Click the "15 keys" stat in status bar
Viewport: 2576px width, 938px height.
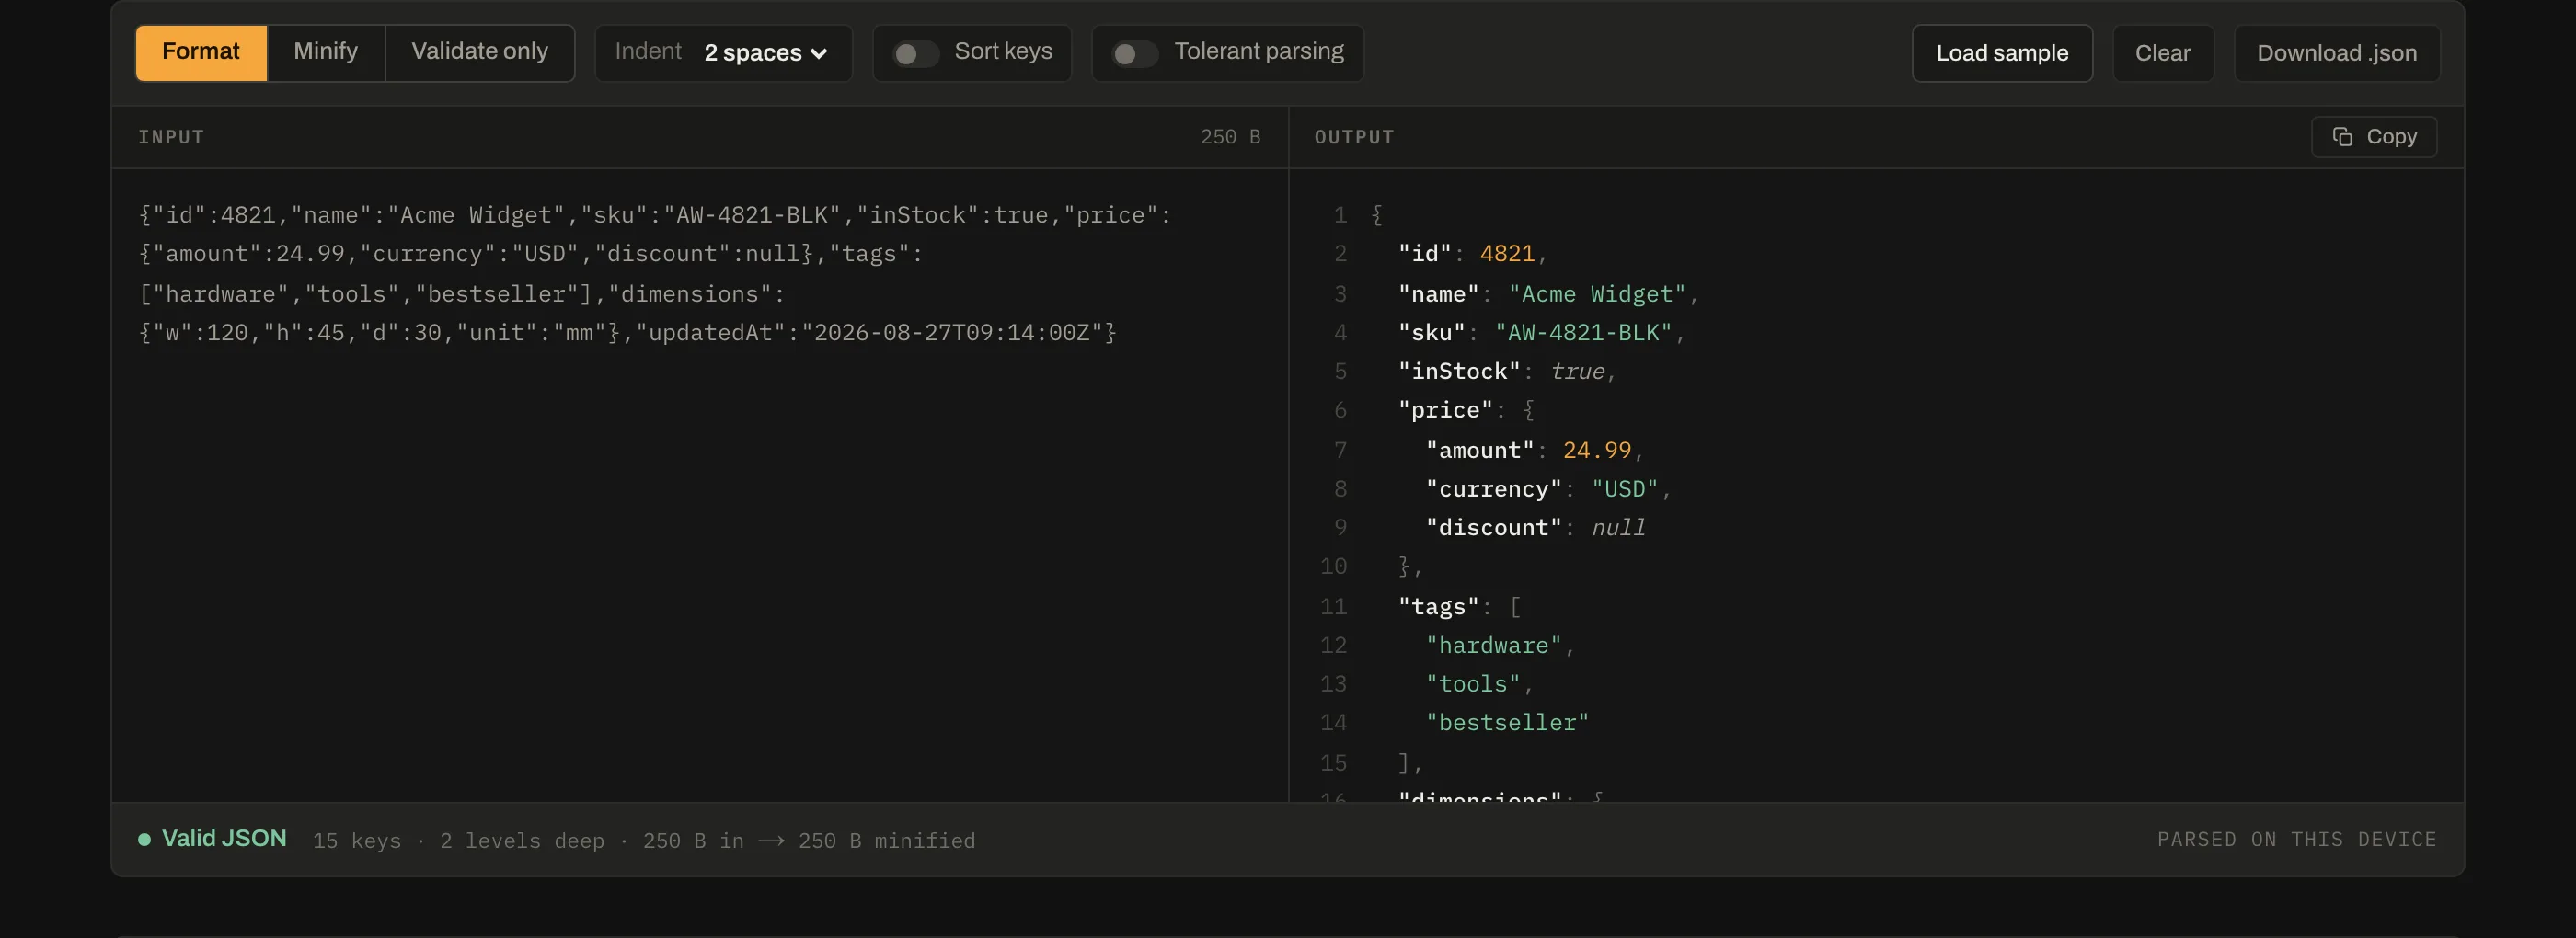coord(357,841)
